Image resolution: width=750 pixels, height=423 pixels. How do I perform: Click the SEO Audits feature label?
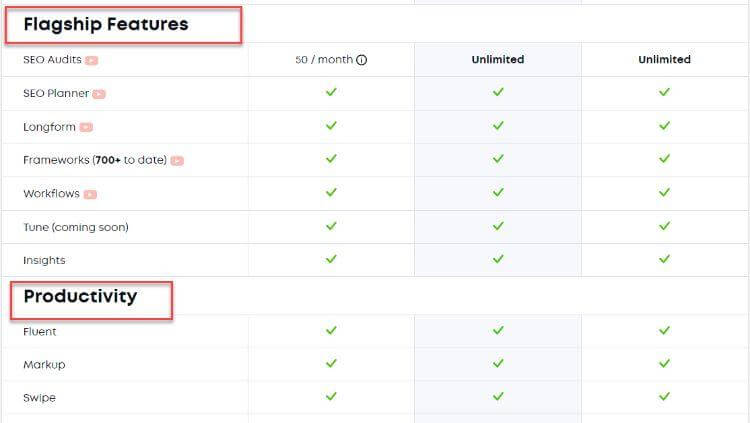(x=52, y=59)
